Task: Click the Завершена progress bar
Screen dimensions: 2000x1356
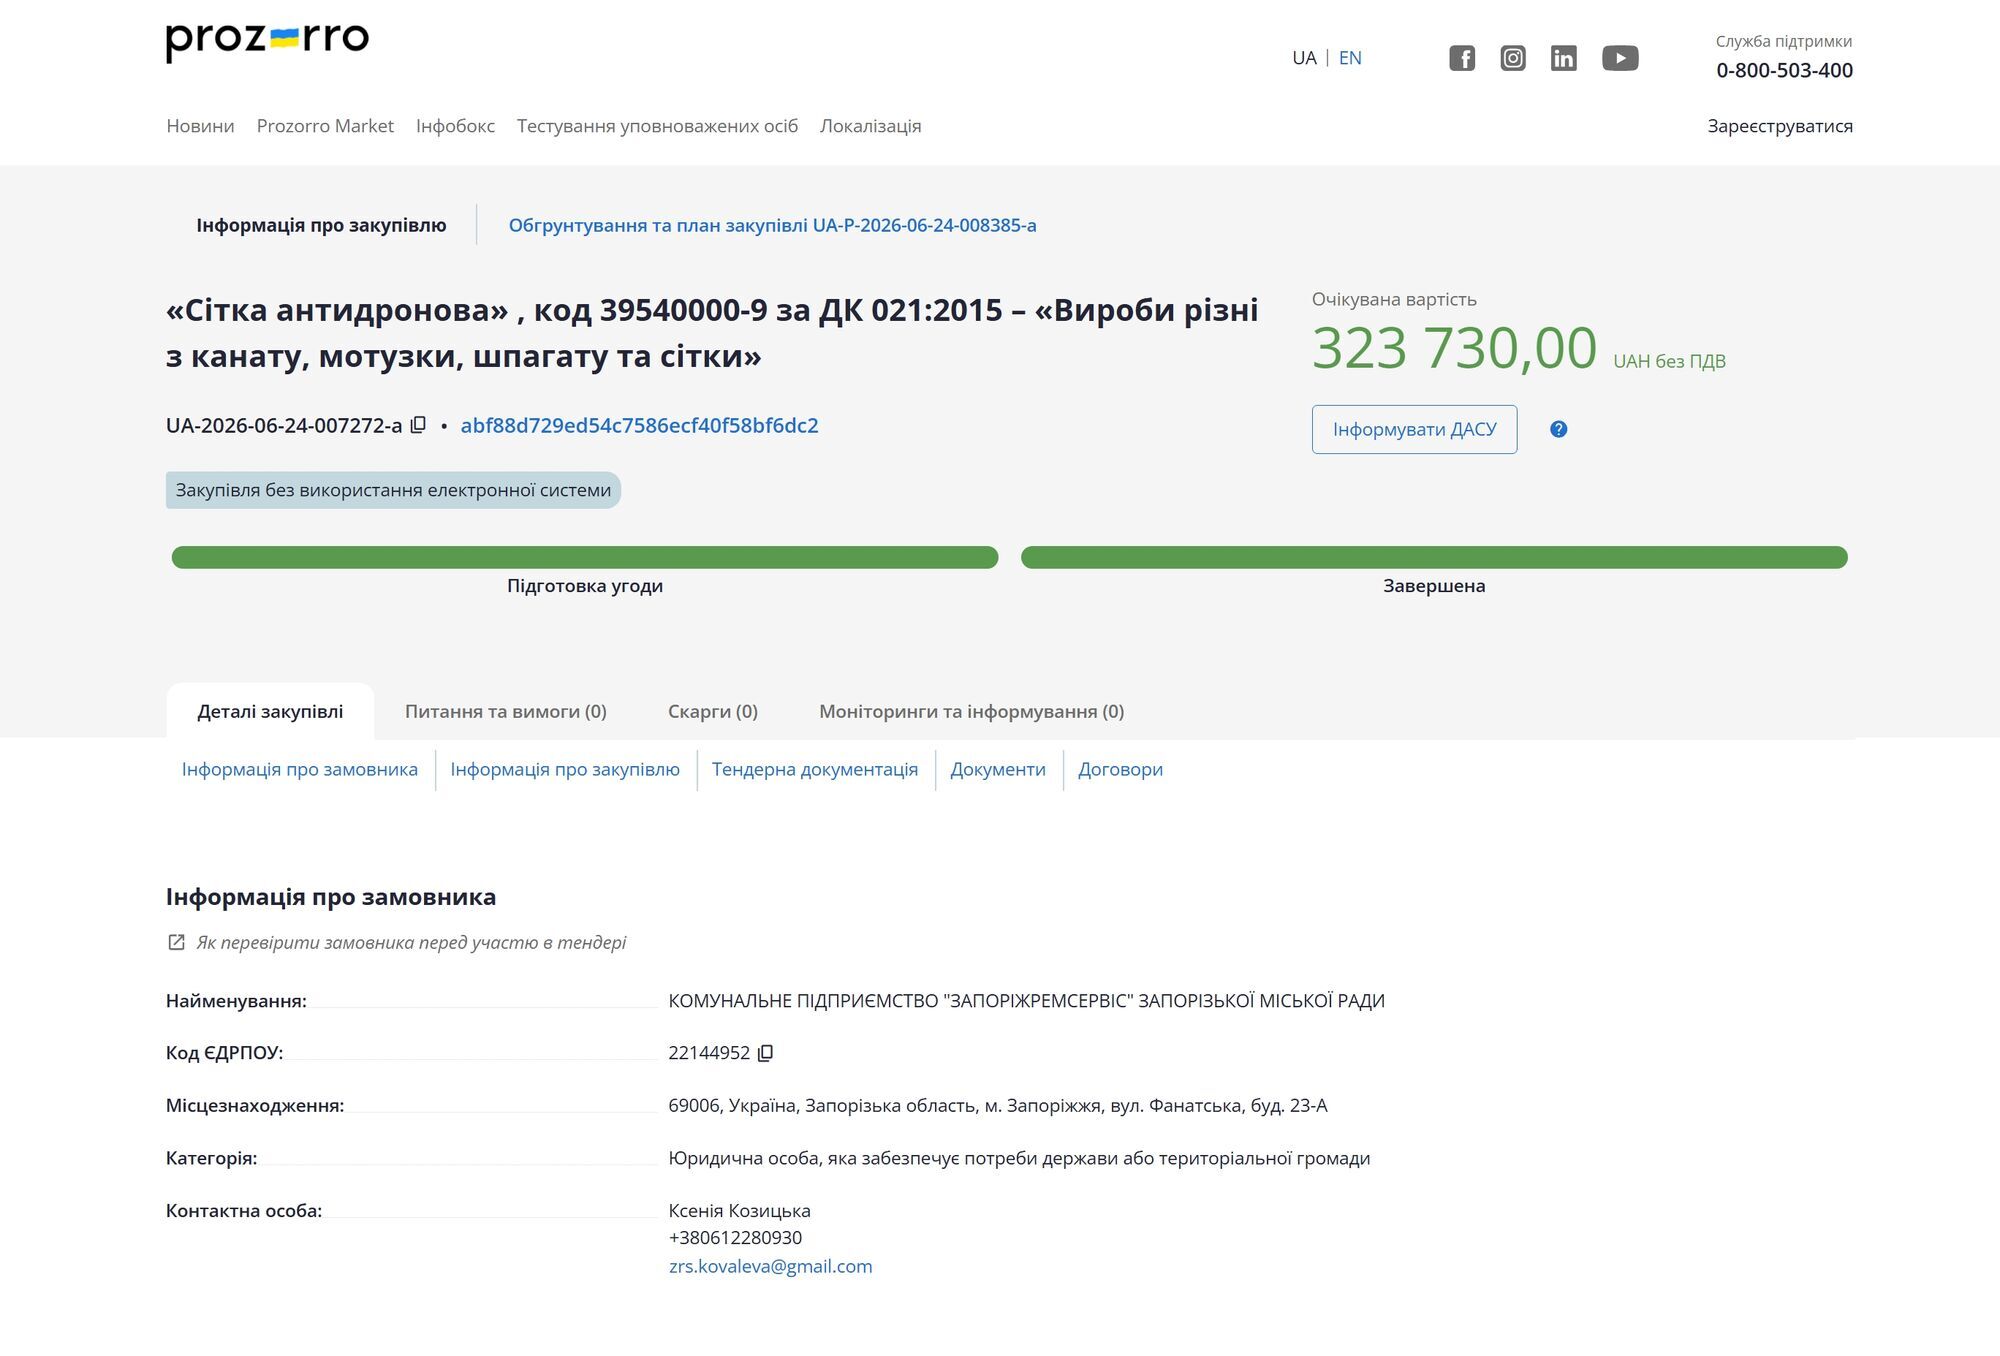Action: click(x=1434, y=557)
